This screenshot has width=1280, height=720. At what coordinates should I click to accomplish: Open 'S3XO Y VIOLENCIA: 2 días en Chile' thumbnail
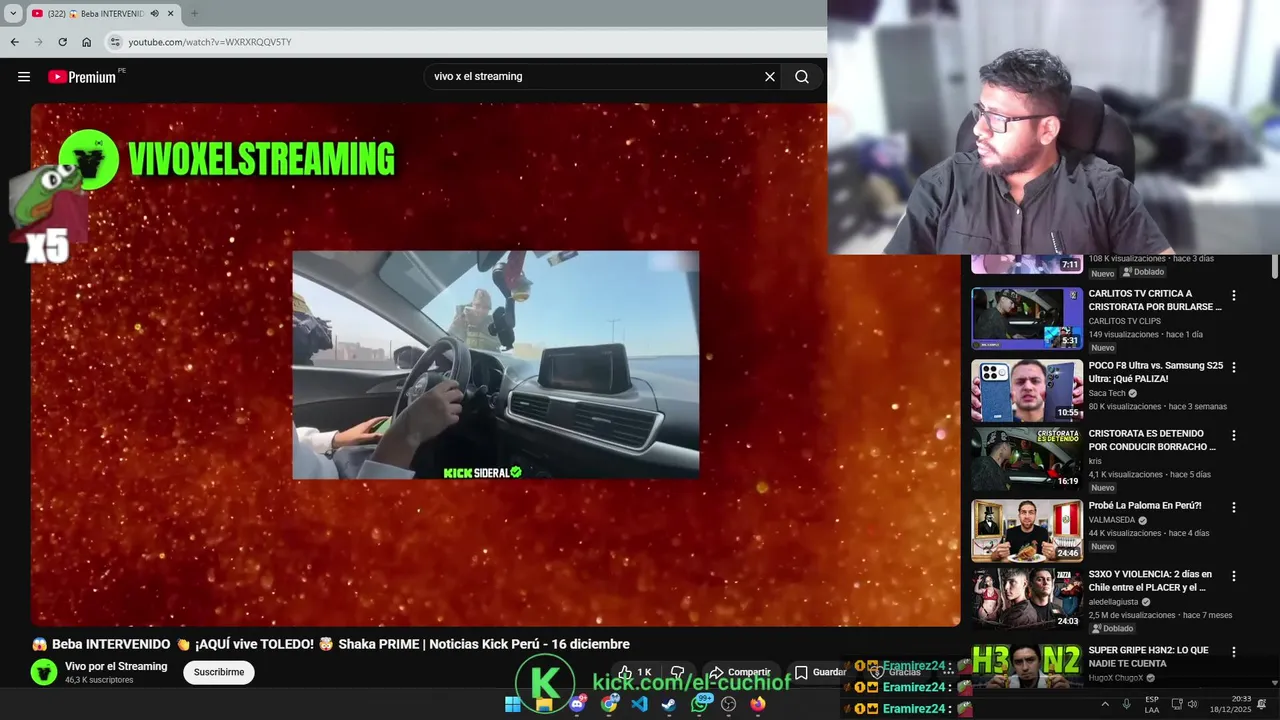[1027, 599]
